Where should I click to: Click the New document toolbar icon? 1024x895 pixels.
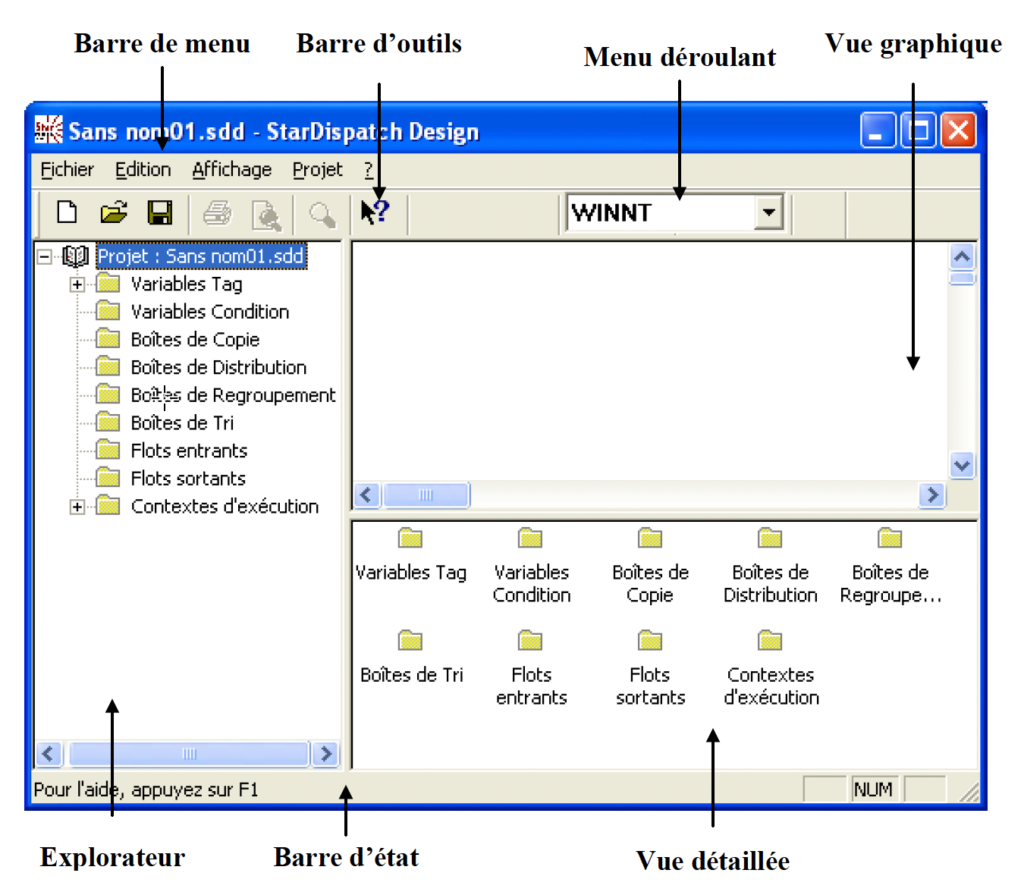pos(66,213)
